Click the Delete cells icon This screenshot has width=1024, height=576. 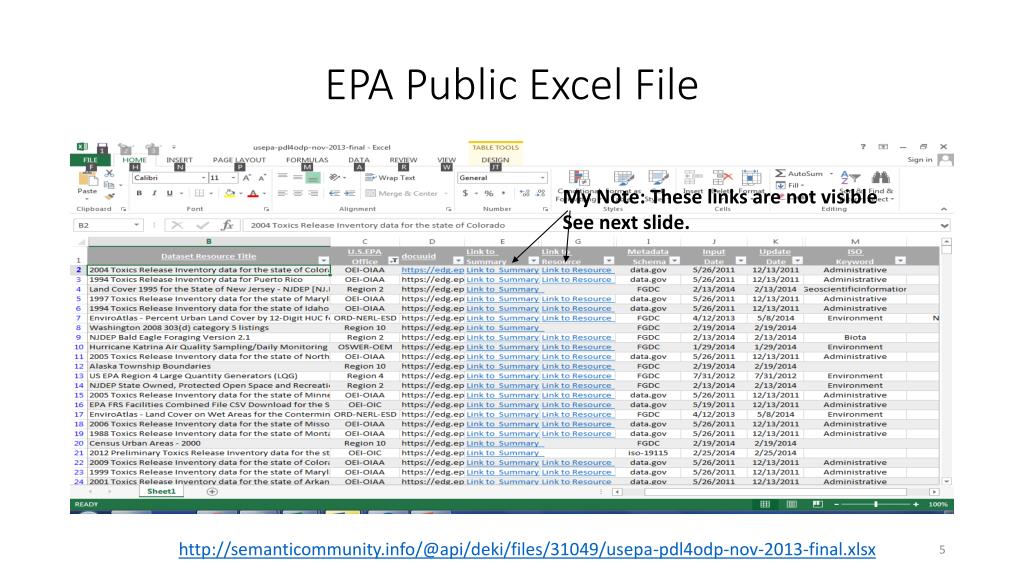pyautogui.click(x=722, y=178)
